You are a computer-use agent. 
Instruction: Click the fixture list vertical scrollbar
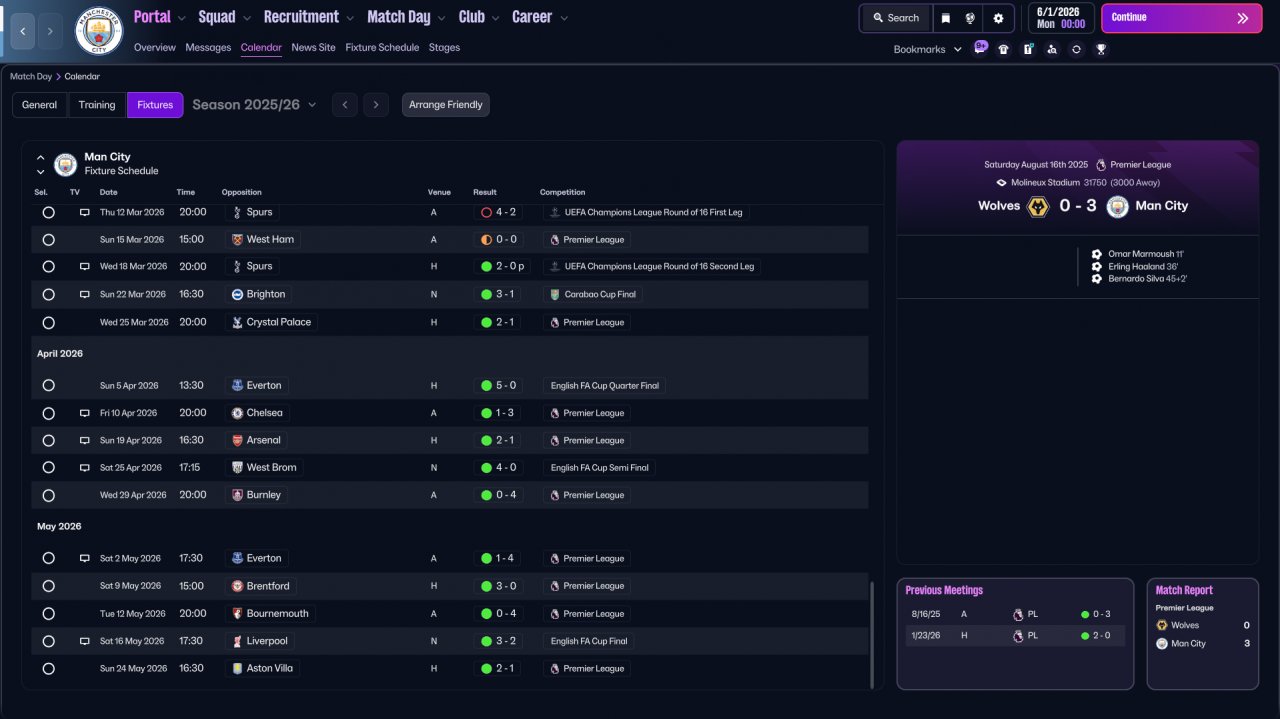873,634
